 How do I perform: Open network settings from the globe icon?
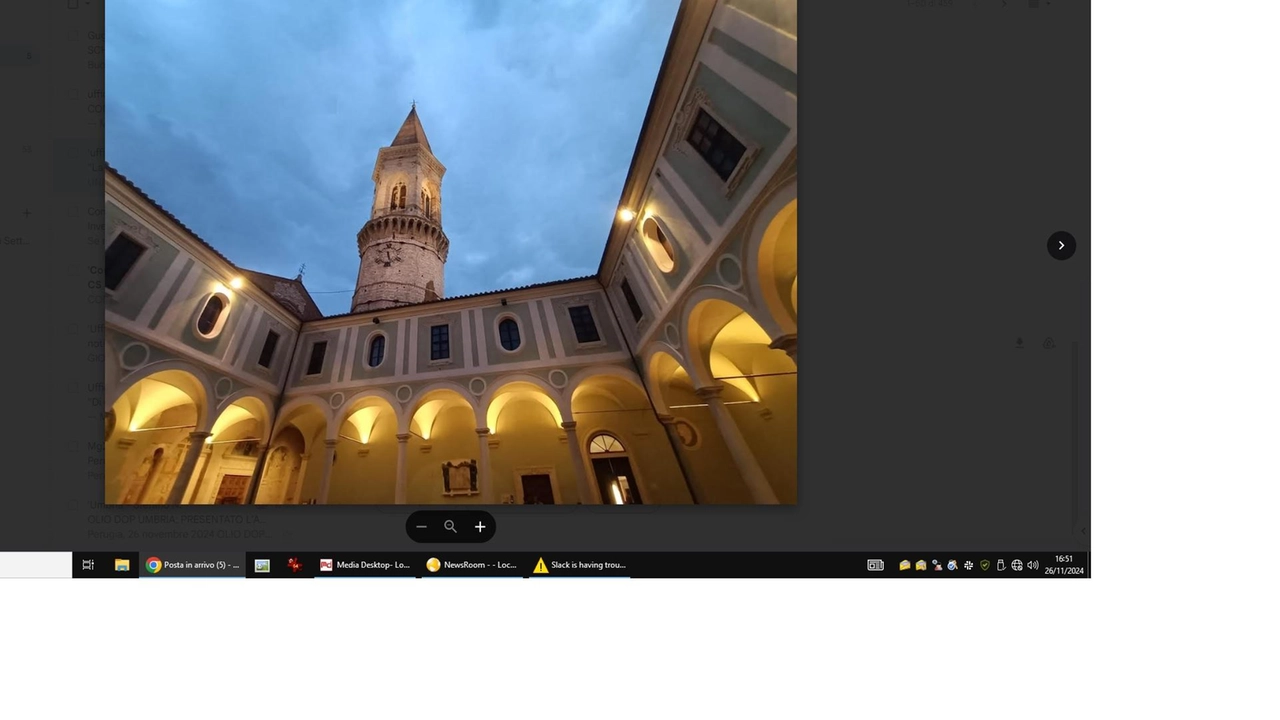[1017, 565]
